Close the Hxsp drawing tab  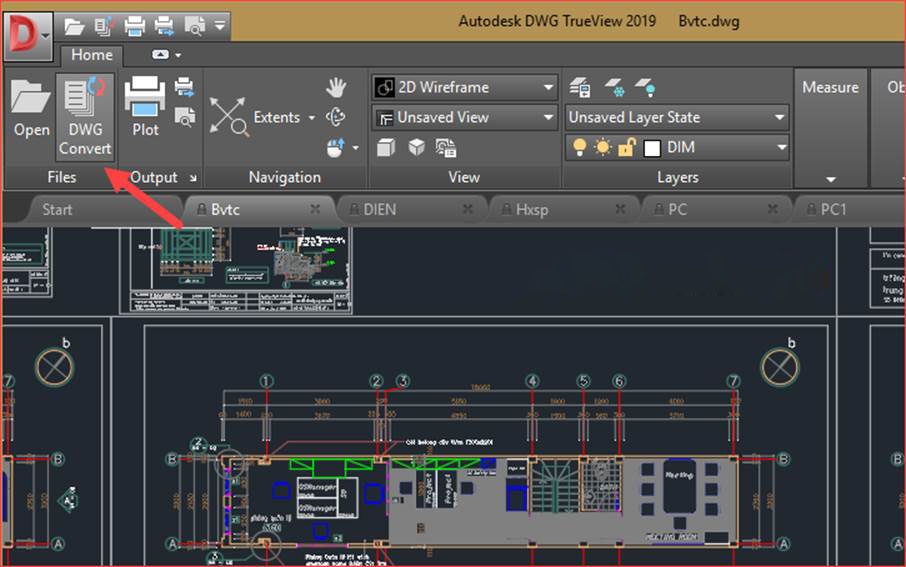620,209
